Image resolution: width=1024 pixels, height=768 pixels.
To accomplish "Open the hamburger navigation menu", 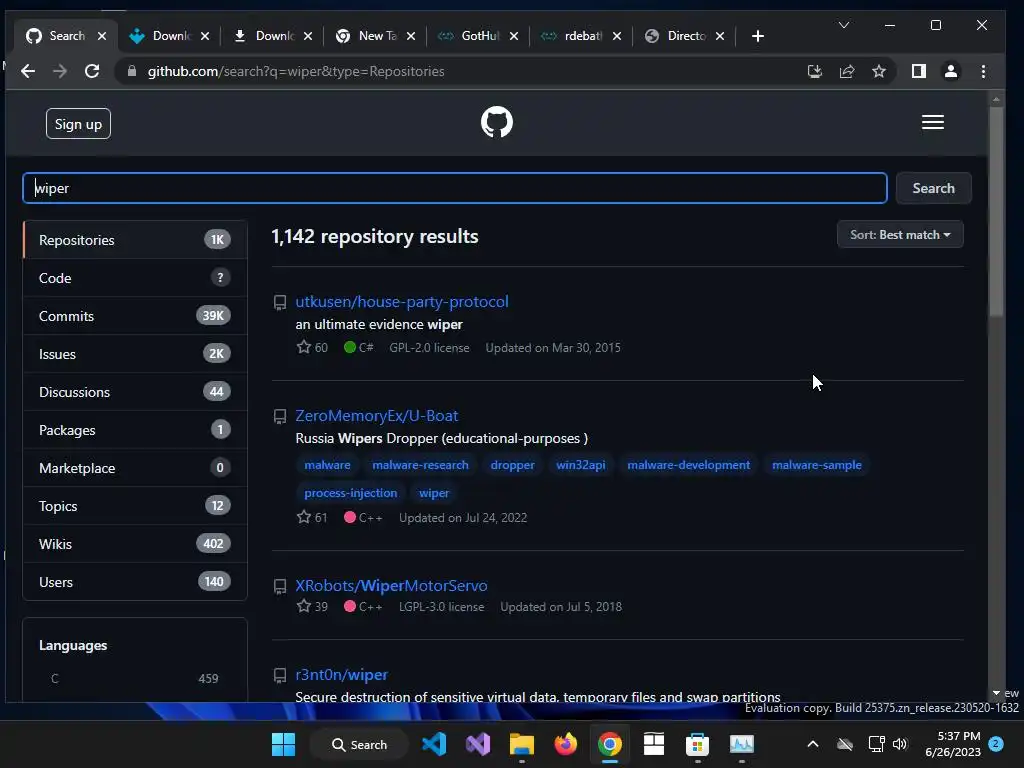I will coord(933,122).
